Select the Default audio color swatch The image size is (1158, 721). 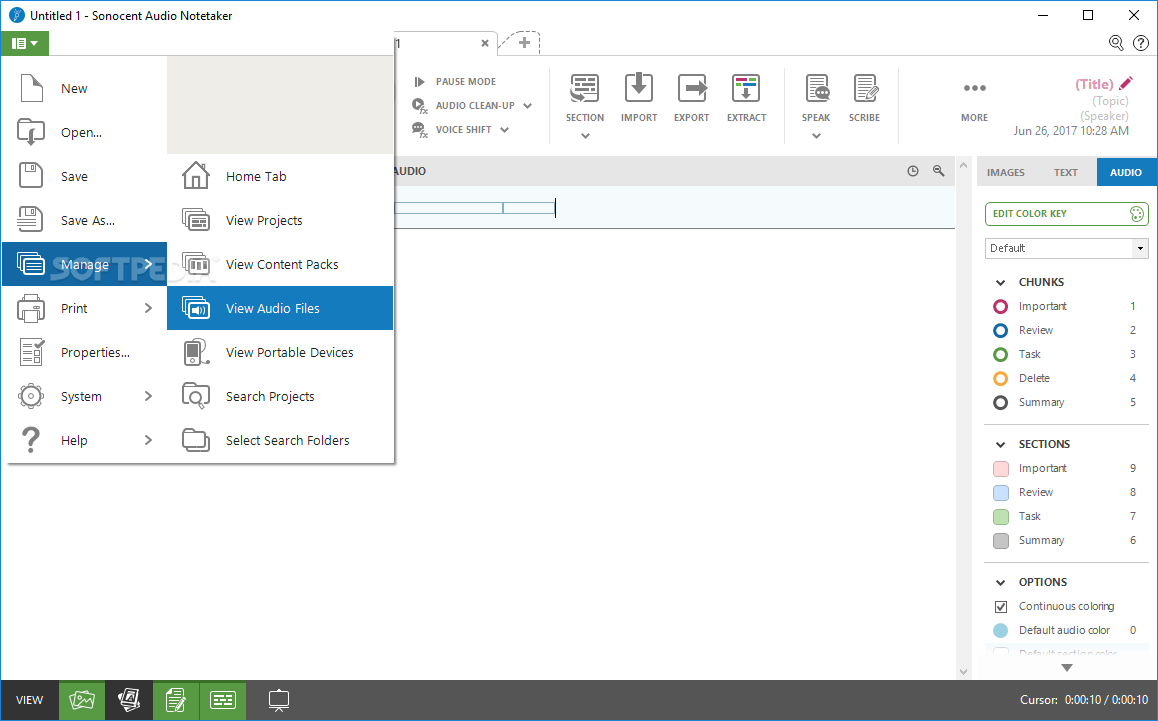coord(1001,630)
